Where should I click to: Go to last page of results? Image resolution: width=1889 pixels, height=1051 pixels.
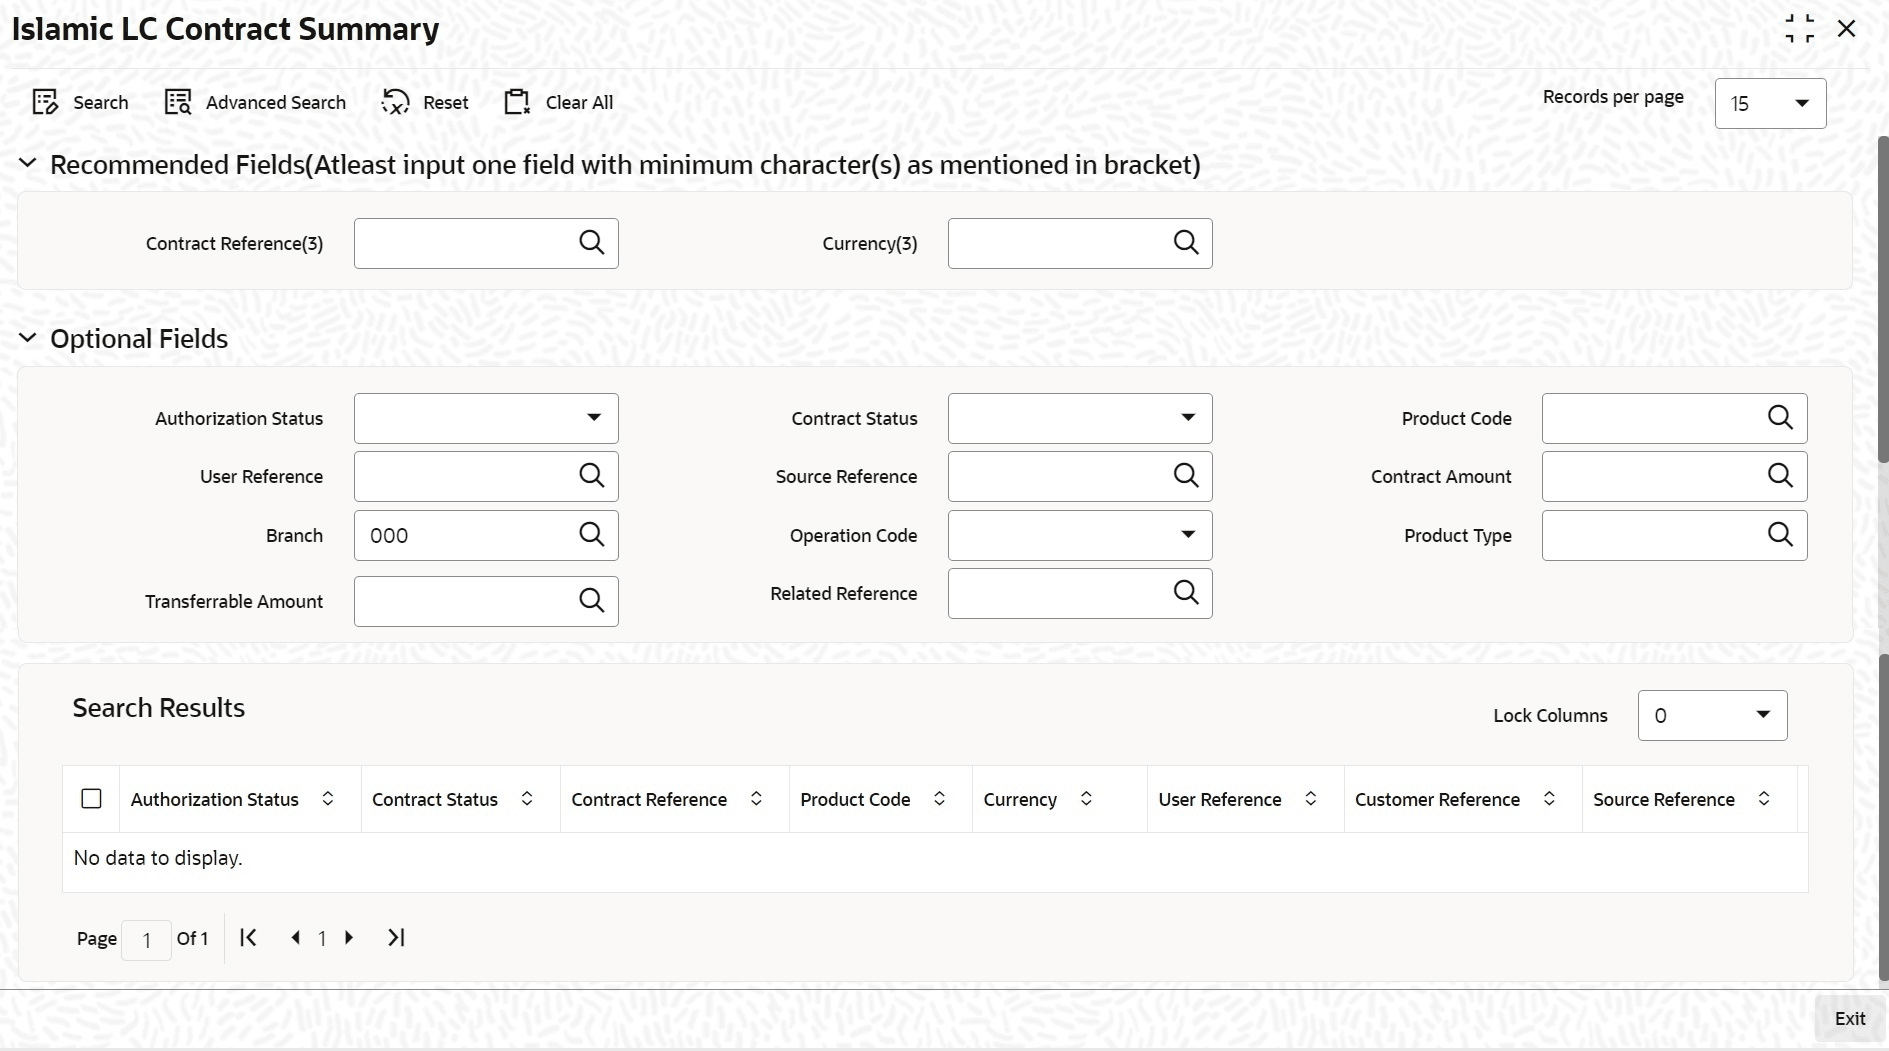coord(396,938)
